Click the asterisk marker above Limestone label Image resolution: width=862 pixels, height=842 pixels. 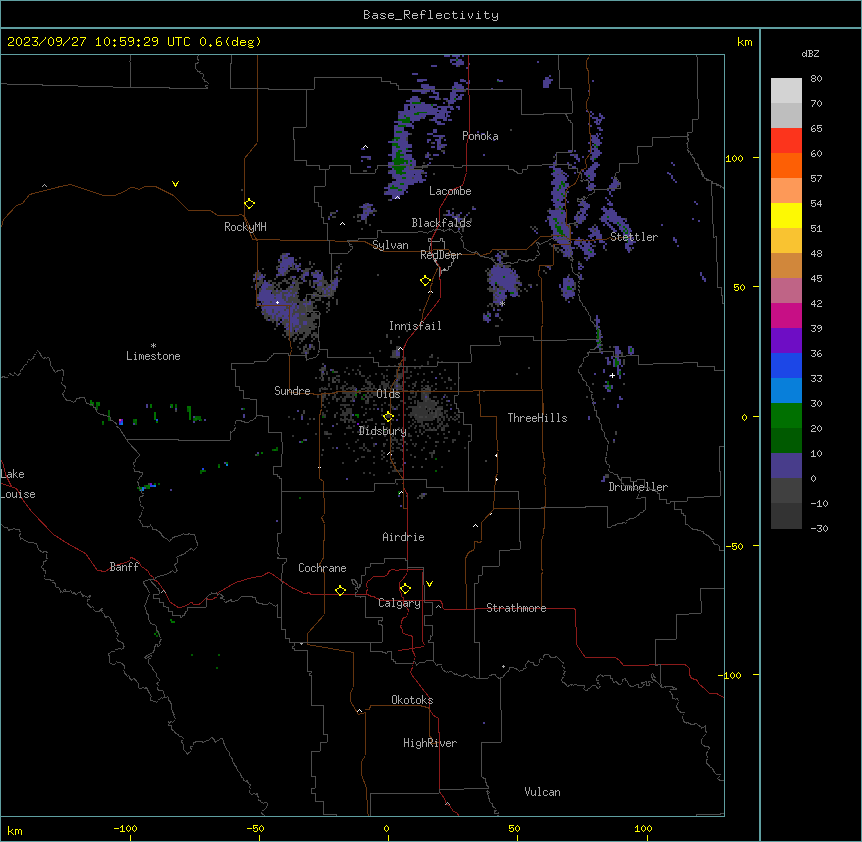153,346
